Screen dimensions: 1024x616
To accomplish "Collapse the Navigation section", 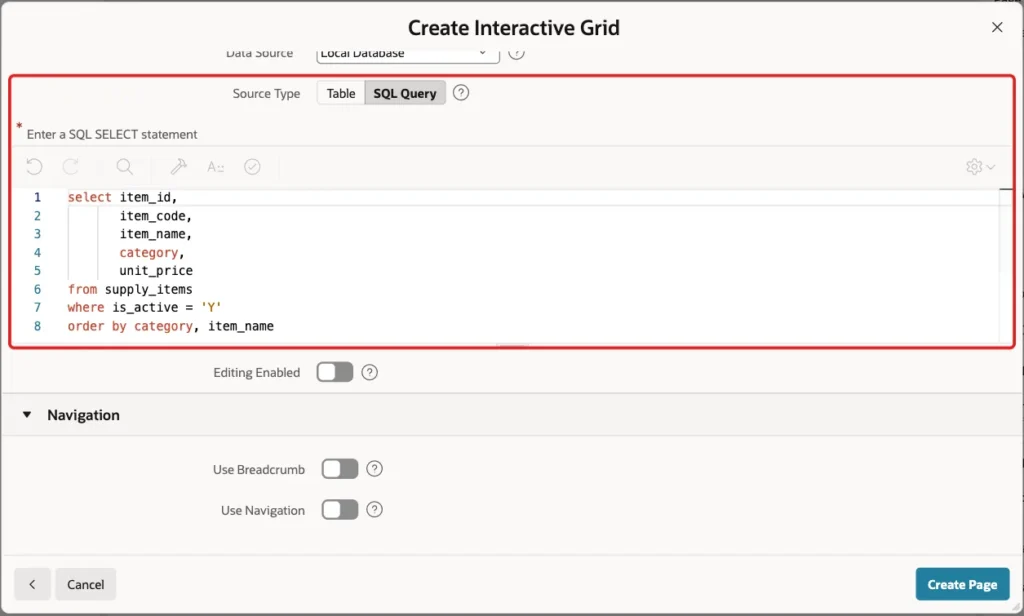I will [x=27, y=415].
